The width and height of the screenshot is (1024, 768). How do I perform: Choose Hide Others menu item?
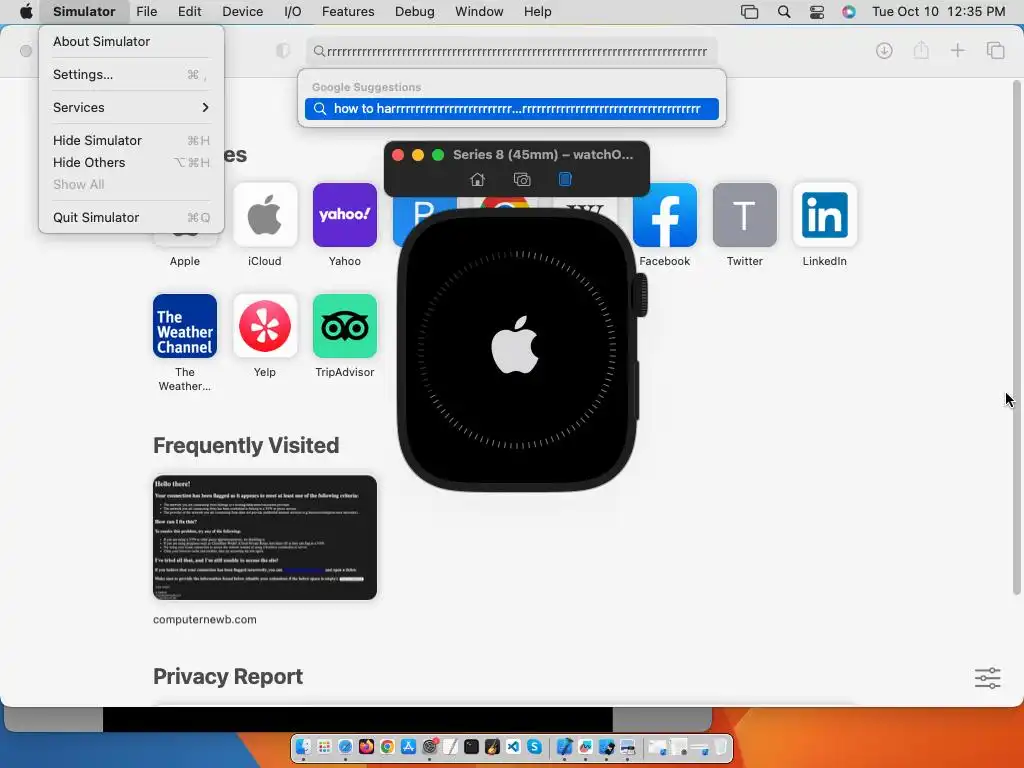(x=131, y=163)
